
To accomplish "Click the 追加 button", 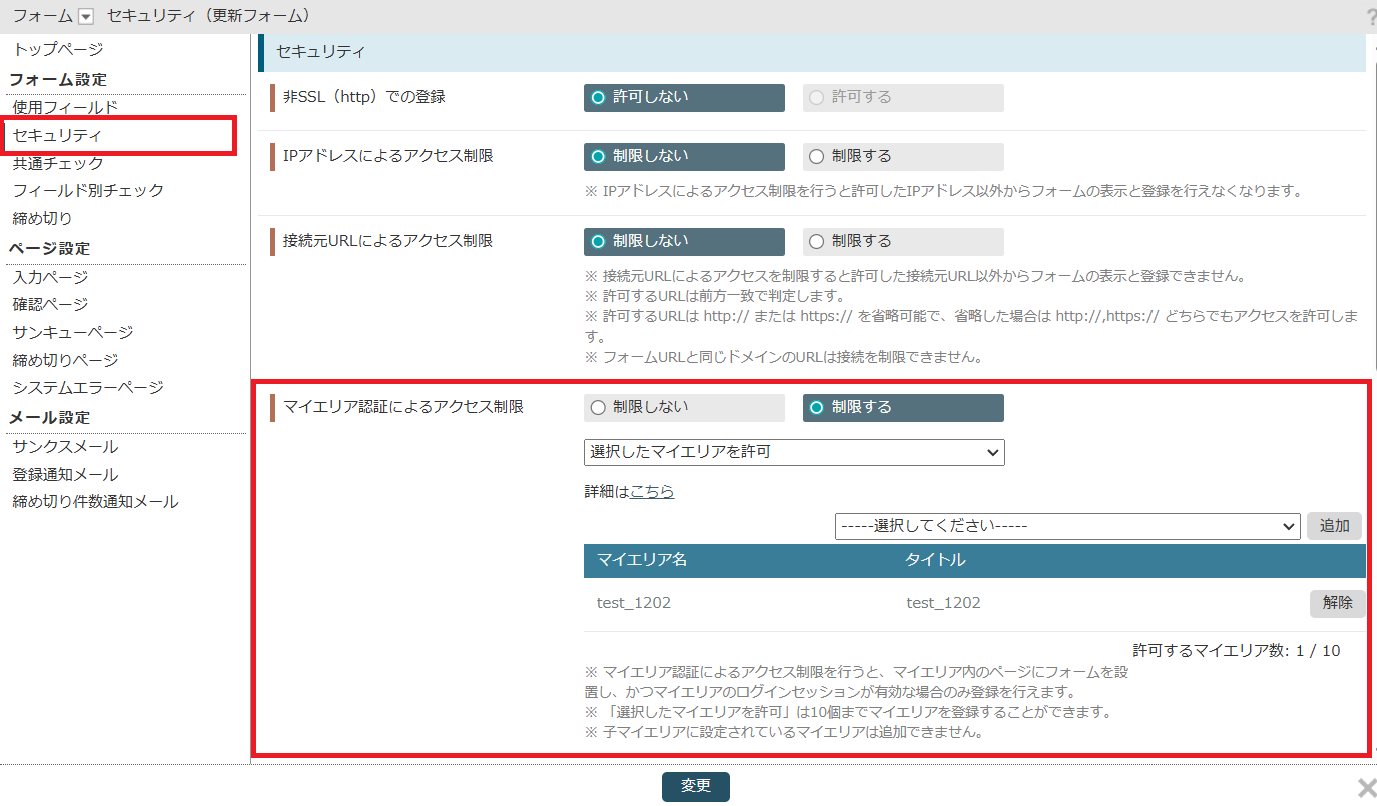I will coord(1334,526).
